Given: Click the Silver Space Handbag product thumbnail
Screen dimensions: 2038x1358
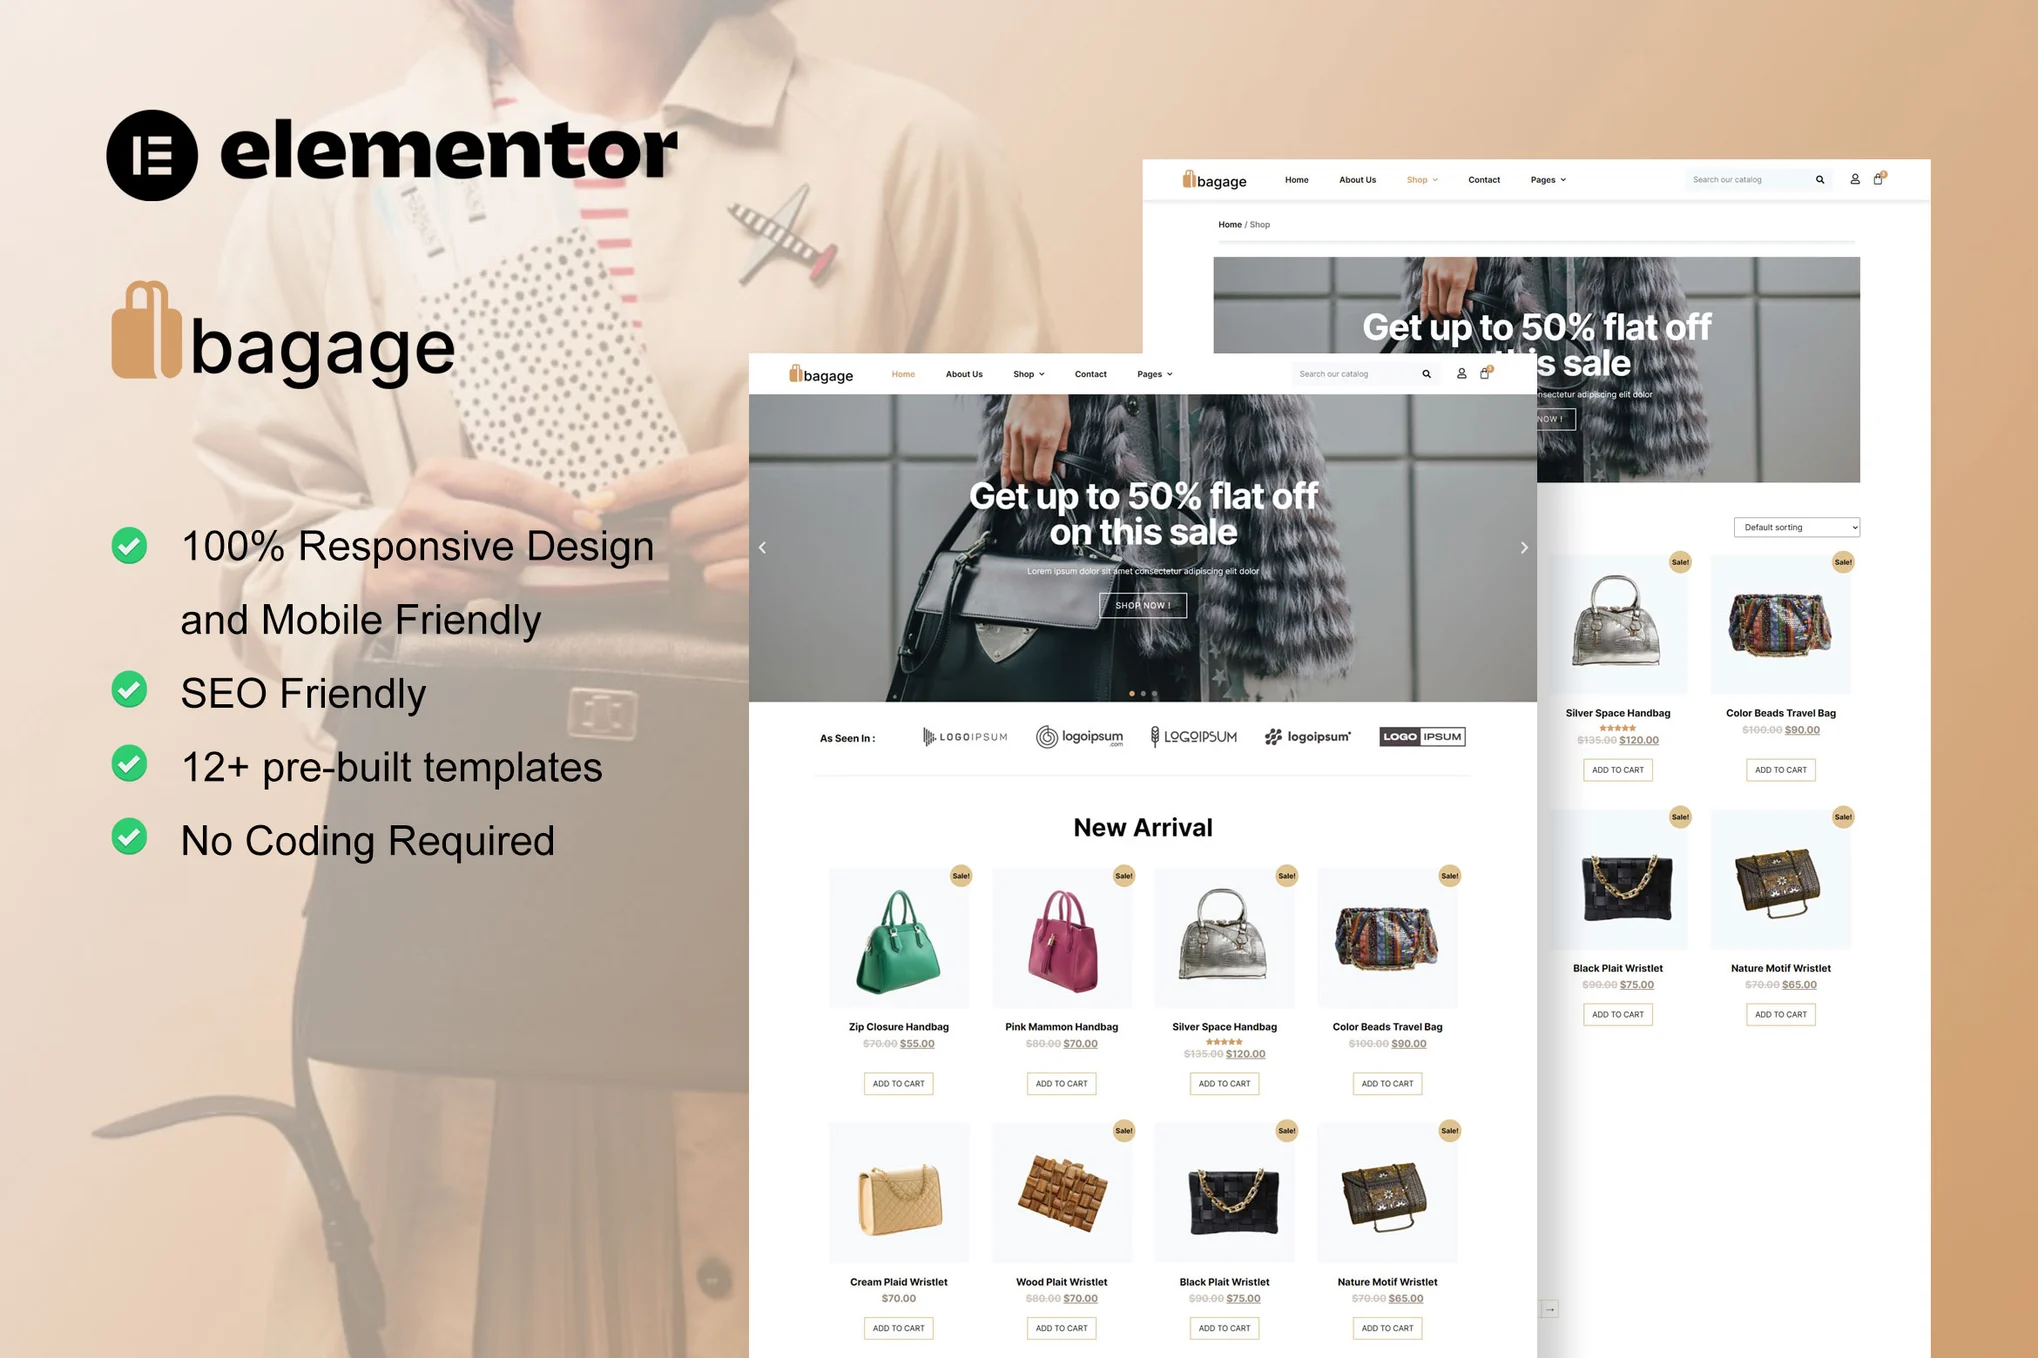Looking at the screenshot, I should tap(1224, 938).
